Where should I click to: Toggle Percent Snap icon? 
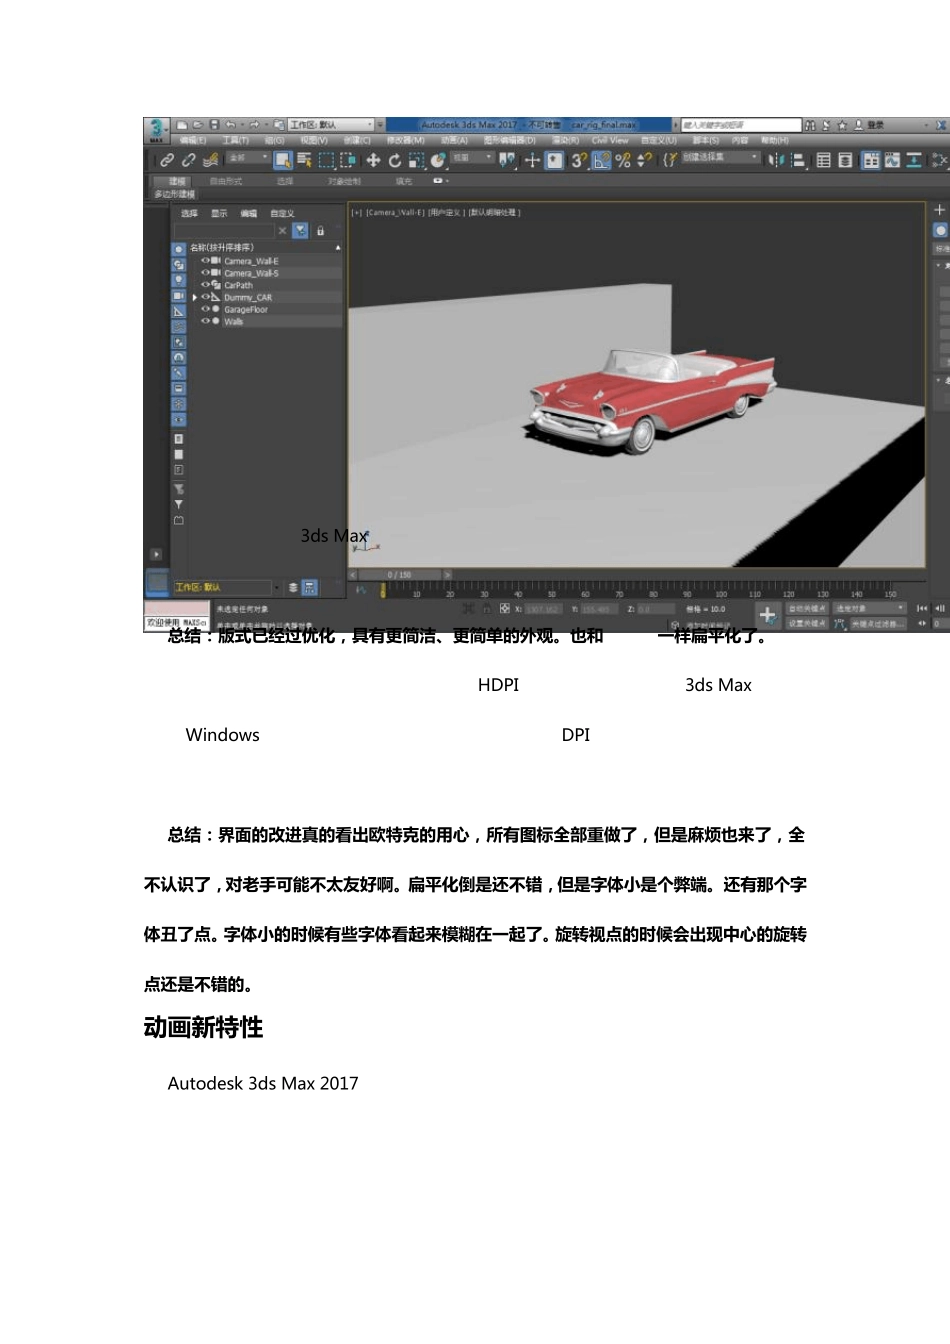coord(623,160)
